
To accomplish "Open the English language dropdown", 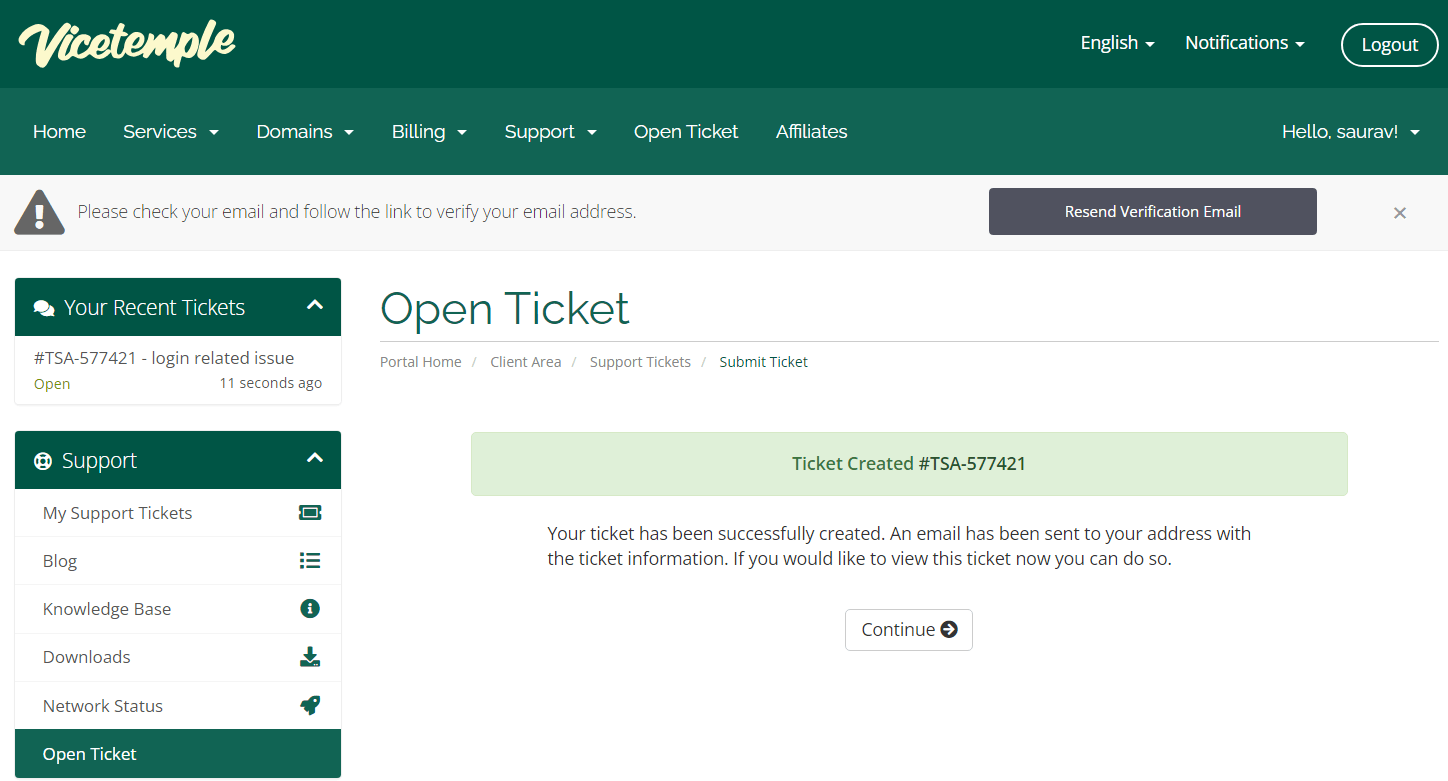I will 1117,43.
